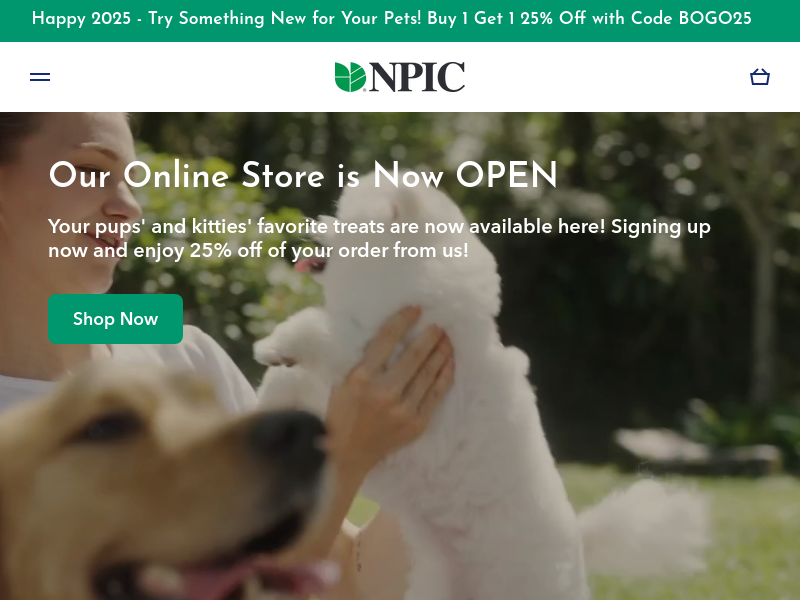The image size is (800, 600).
Task: Open the hamburger navigation menu
Action: pos(40,77)
